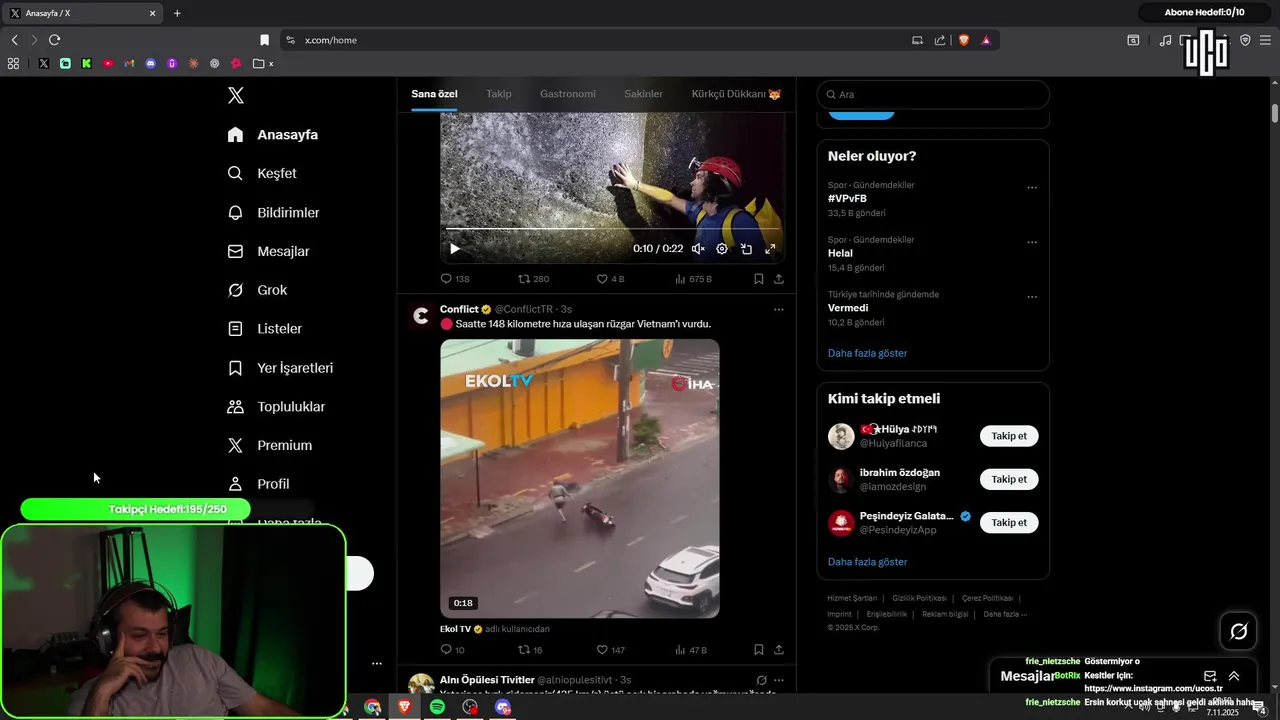
Task: Open the Vietnam storm video thumbnail
Action: coord(580,478)
